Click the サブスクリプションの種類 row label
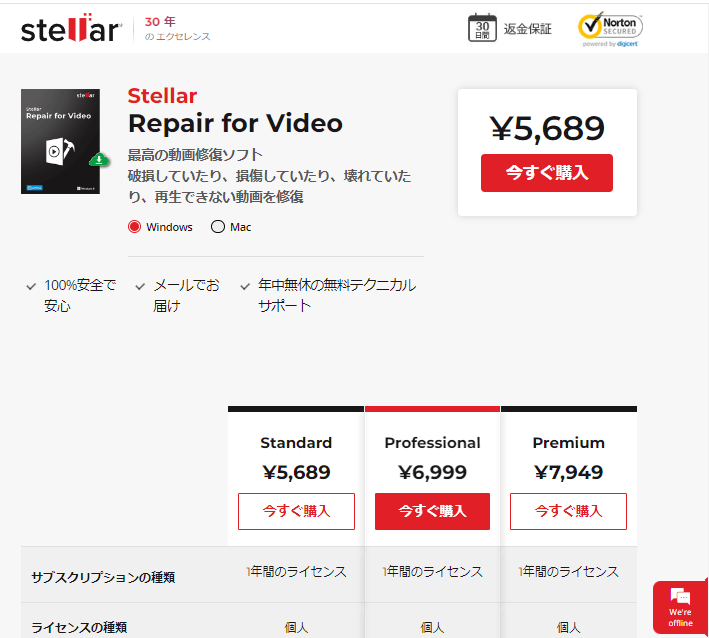 103,577
